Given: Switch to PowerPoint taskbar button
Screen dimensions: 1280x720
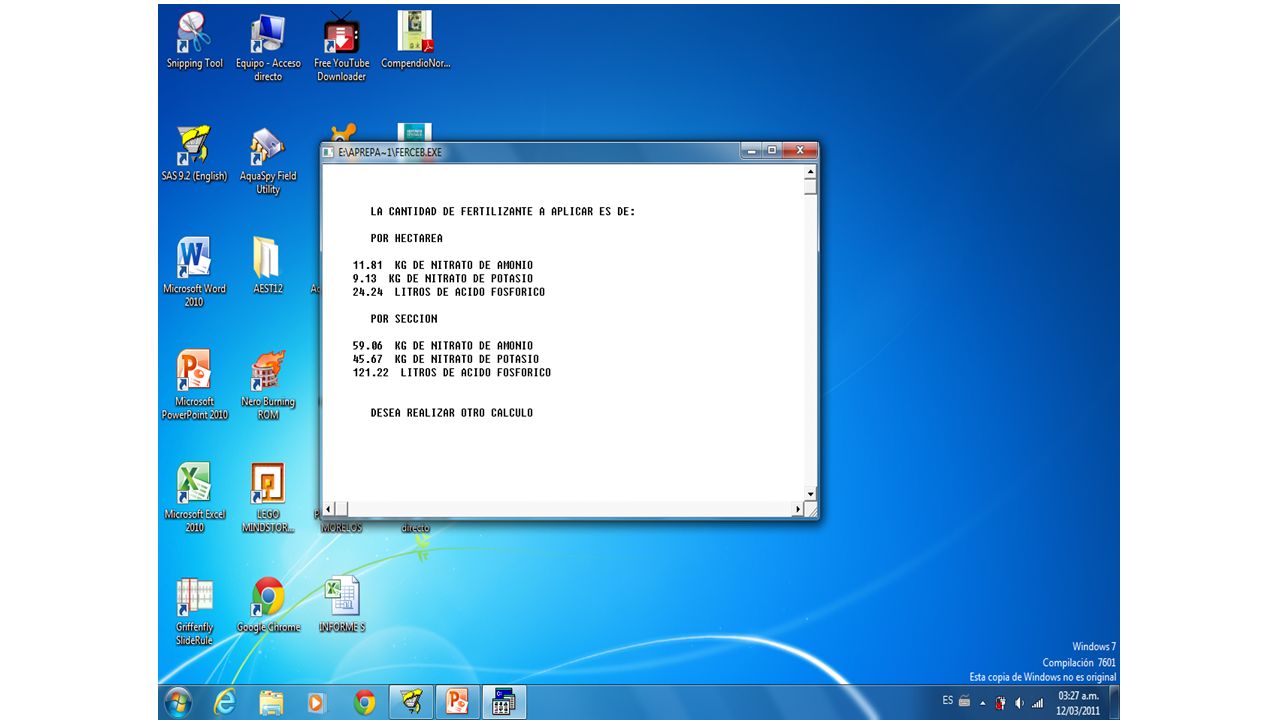Looking at the screenshot, I should point(457,703).
